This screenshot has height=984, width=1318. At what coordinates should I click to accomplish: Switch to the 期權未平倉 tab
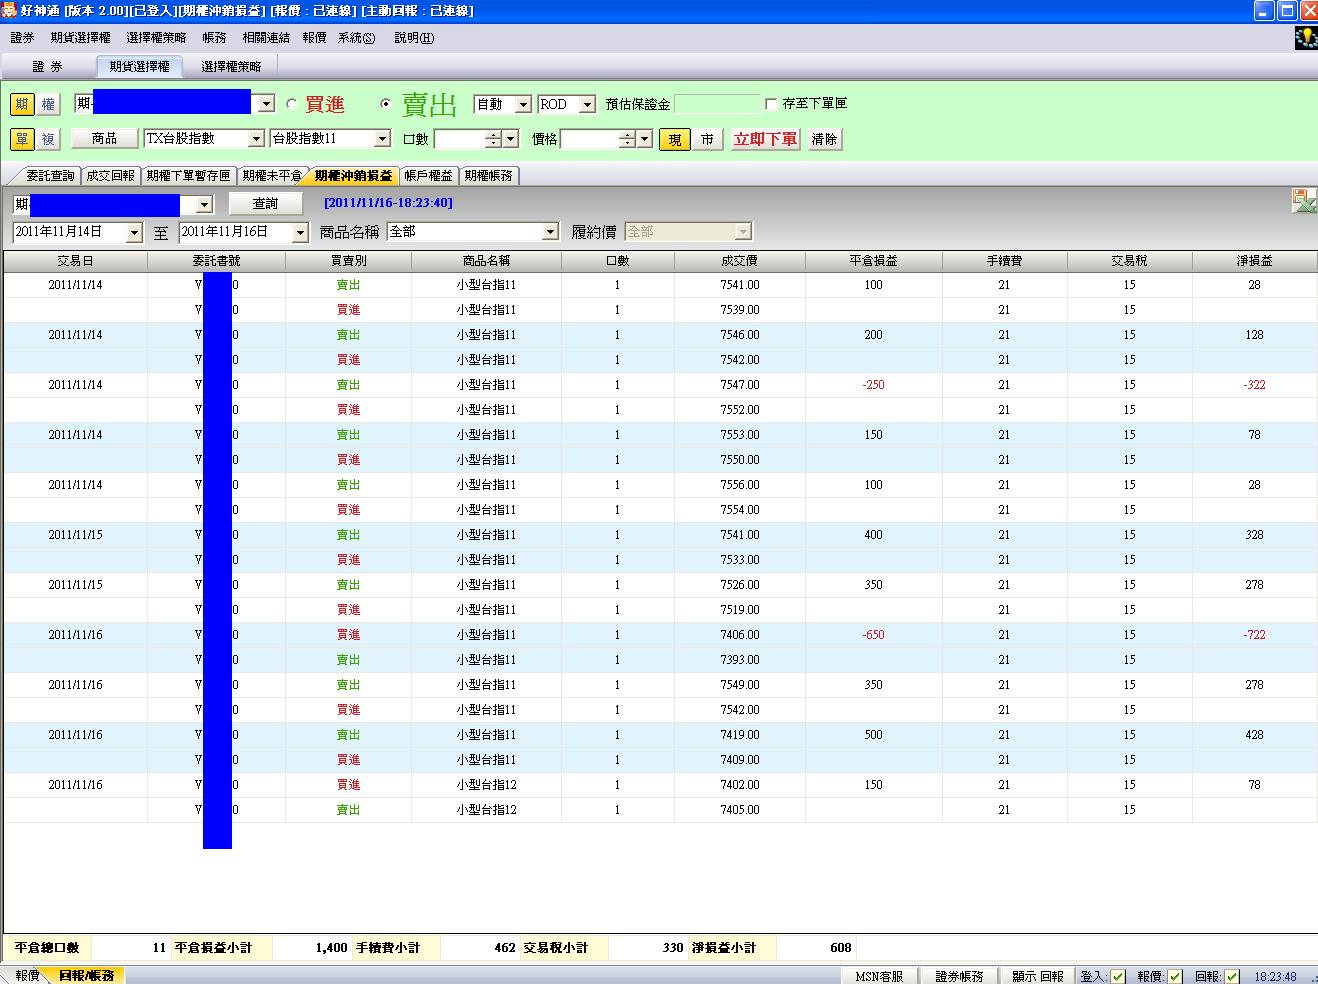[x=271, y=175]
